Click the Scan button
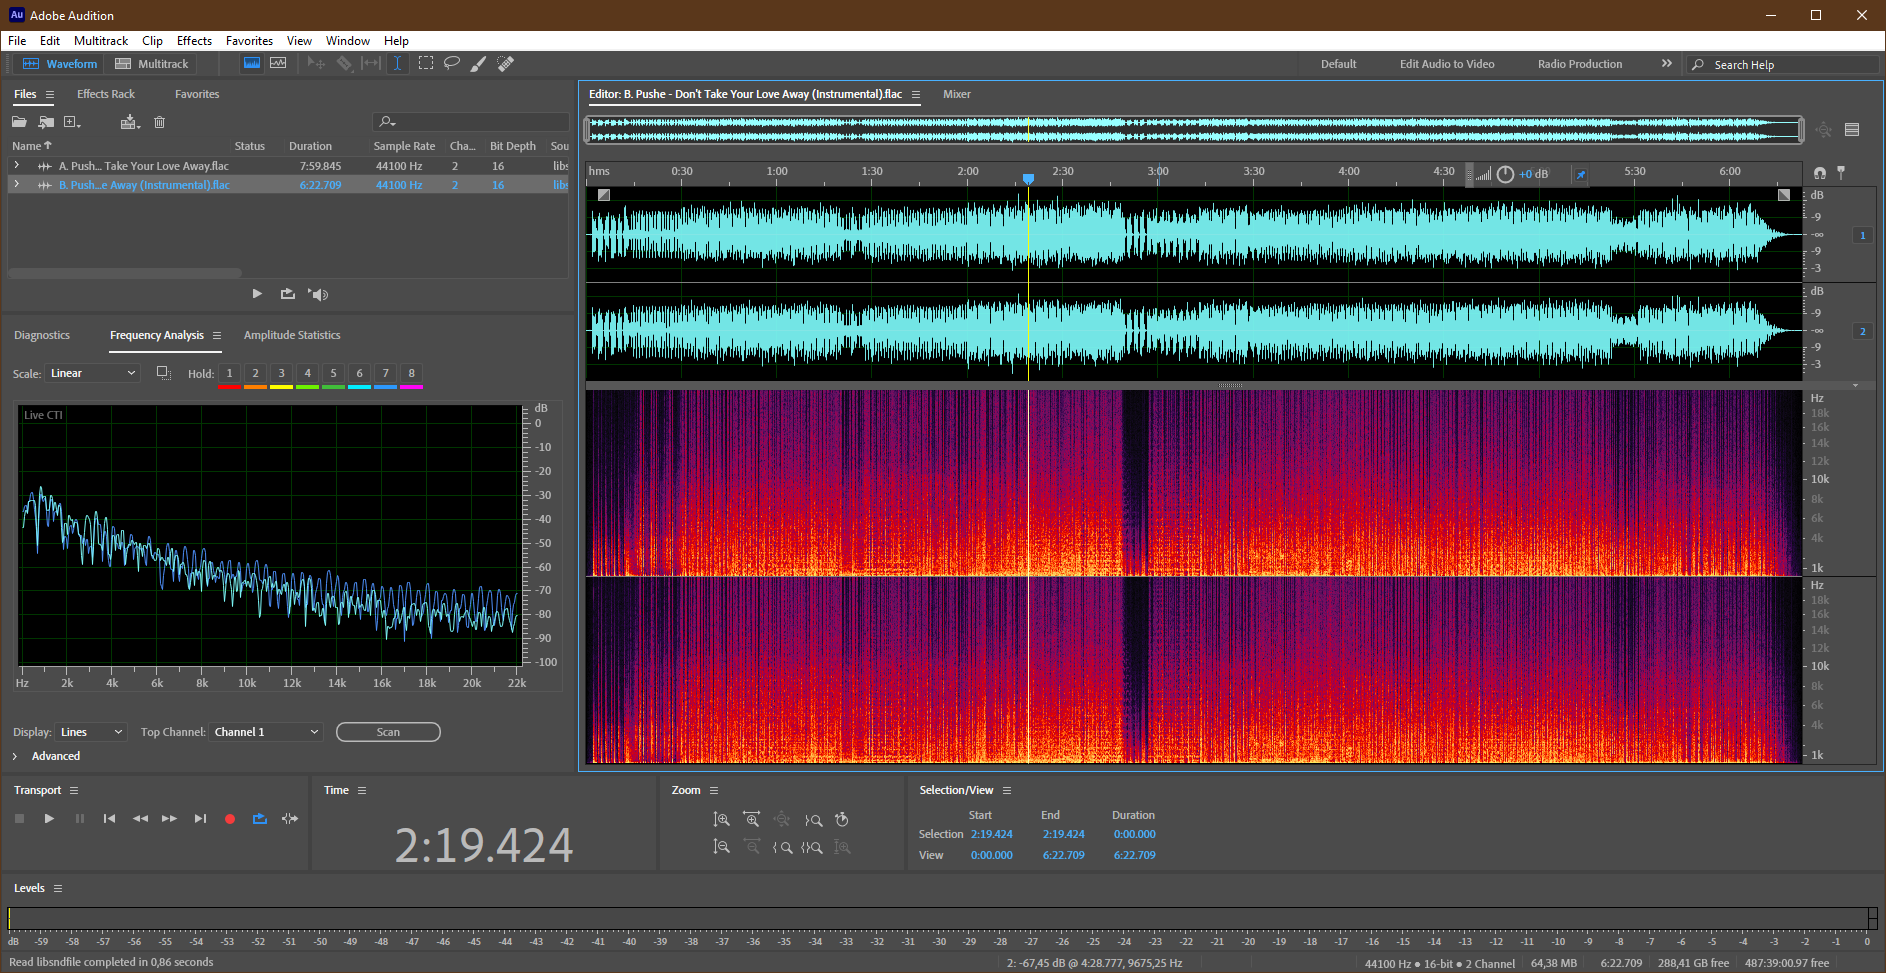The width and height of the screenshot is (1886, 973). (388, 732)
